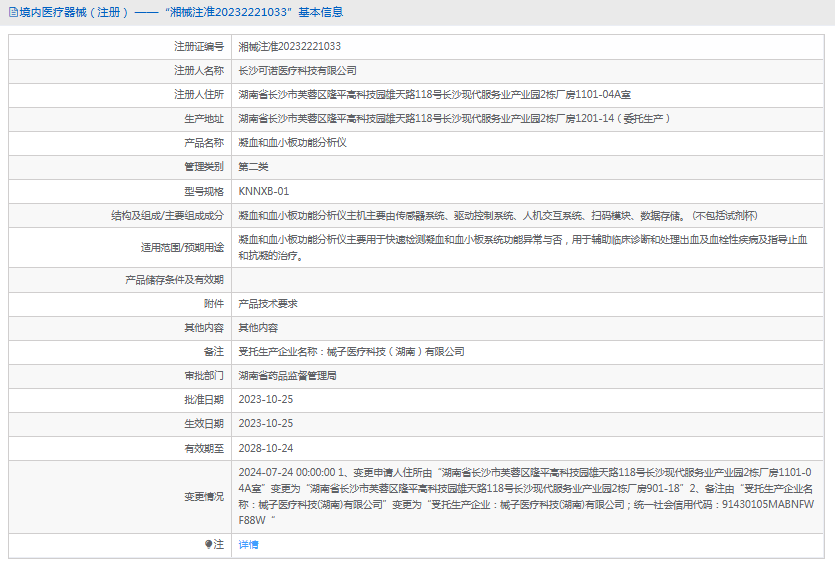
Task: Click the page title 境内医疗器械（注册）基本信息
Action: pos(181,12)
